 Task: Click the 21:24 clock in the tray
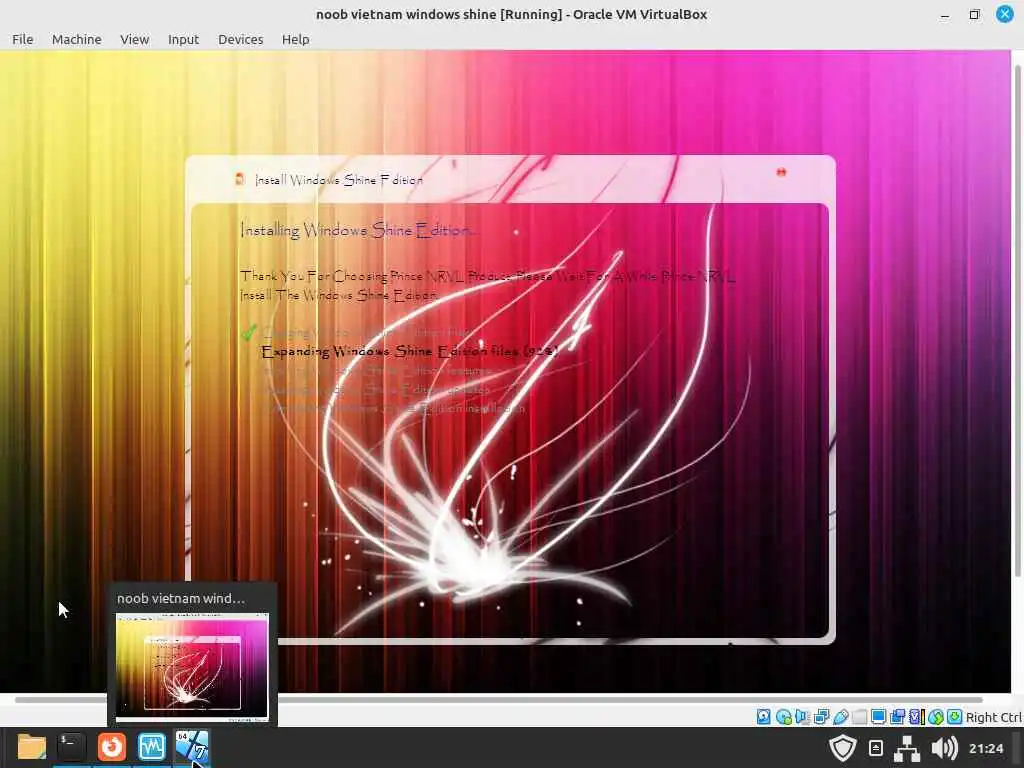coord(985,748)
